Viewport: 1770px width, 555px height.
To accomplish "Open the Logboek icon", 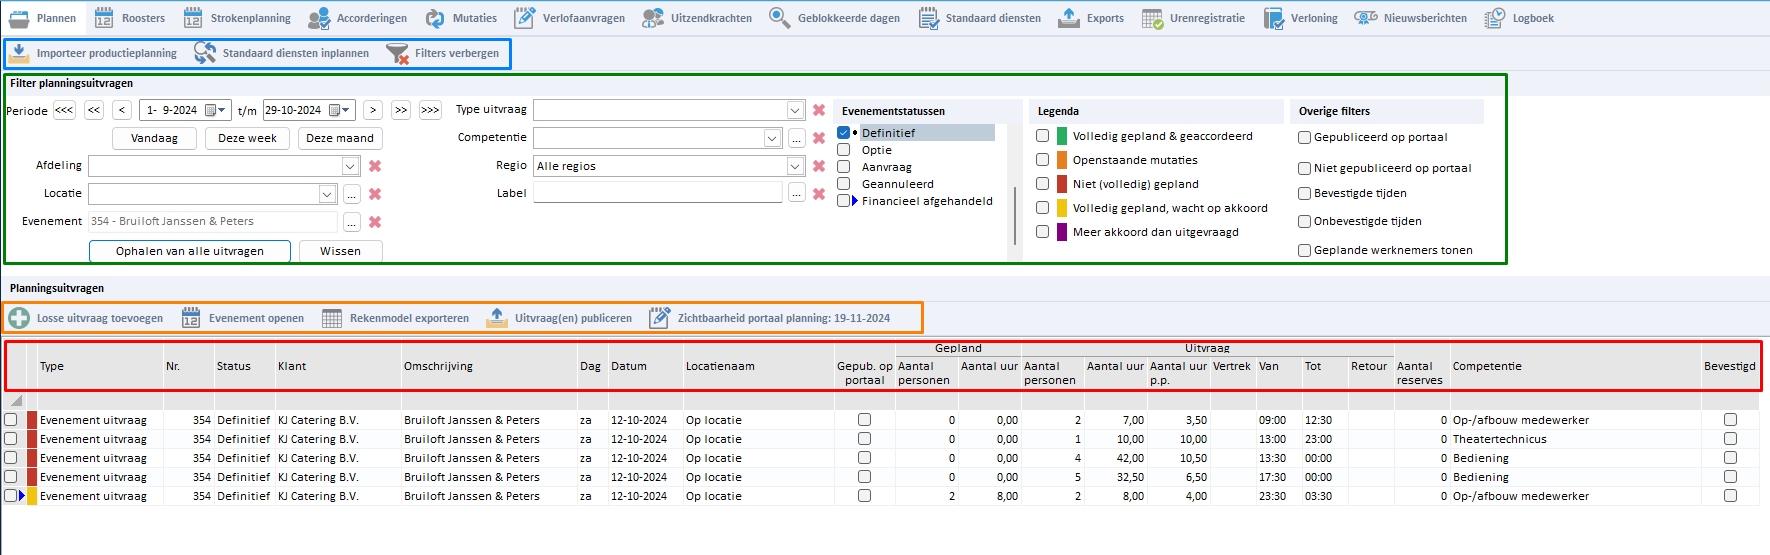I will click(x=1495, y=18).
